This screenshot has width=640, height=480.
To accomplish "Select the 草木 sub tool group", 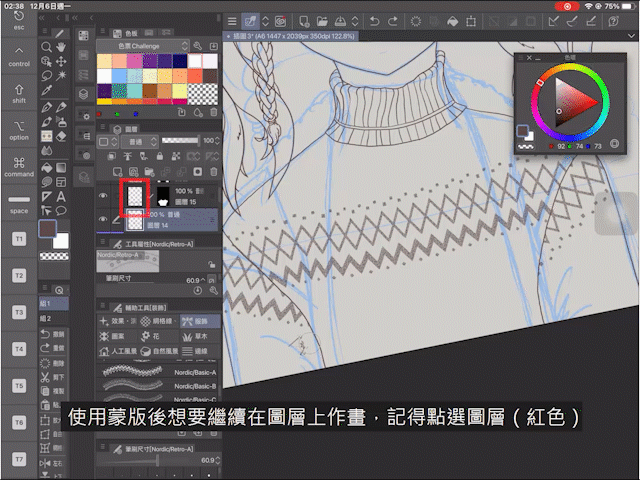I will point(194,337).
